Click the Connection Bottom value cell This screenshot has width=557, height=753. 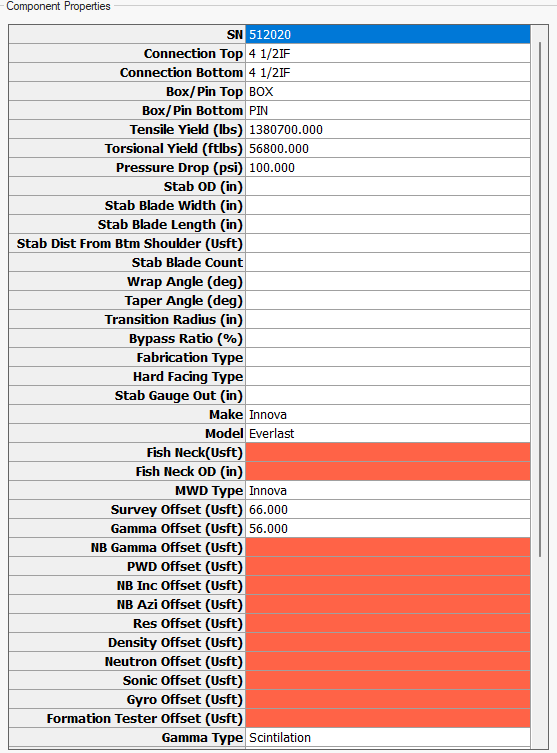click(x=388, y=73)
